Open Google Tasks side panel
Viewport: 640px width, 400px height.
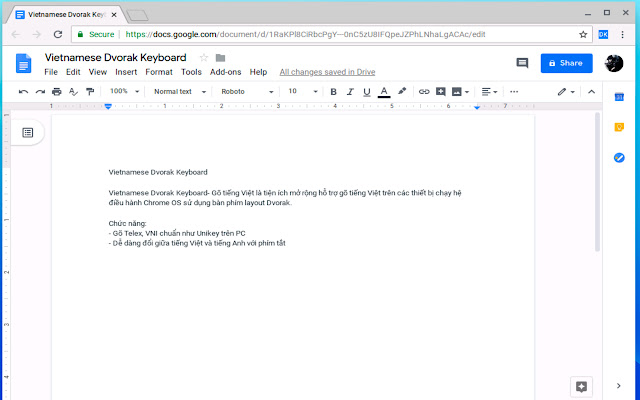coord(619,158)
